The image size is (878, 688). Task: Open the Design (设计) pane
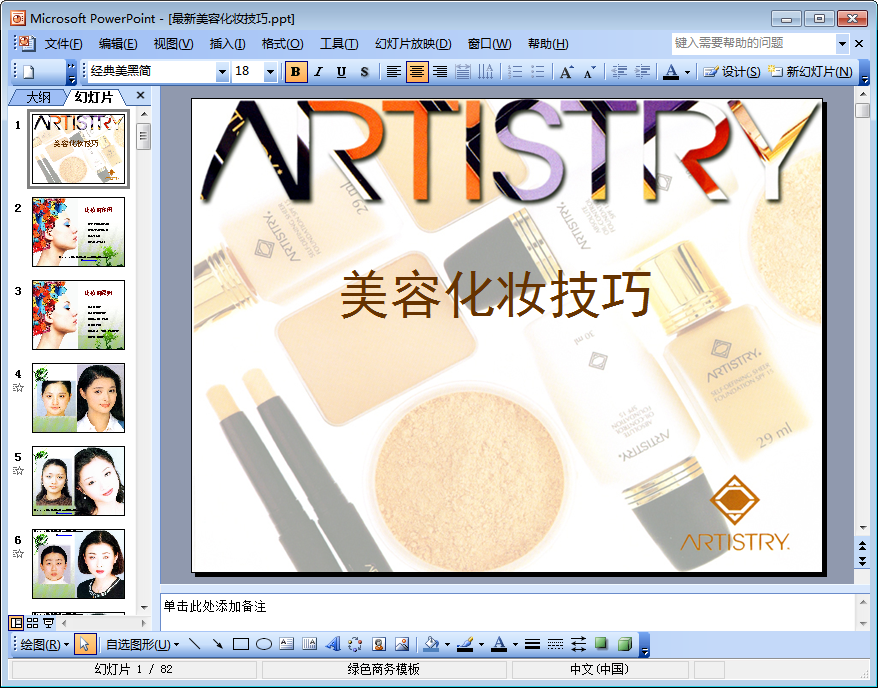732,72
